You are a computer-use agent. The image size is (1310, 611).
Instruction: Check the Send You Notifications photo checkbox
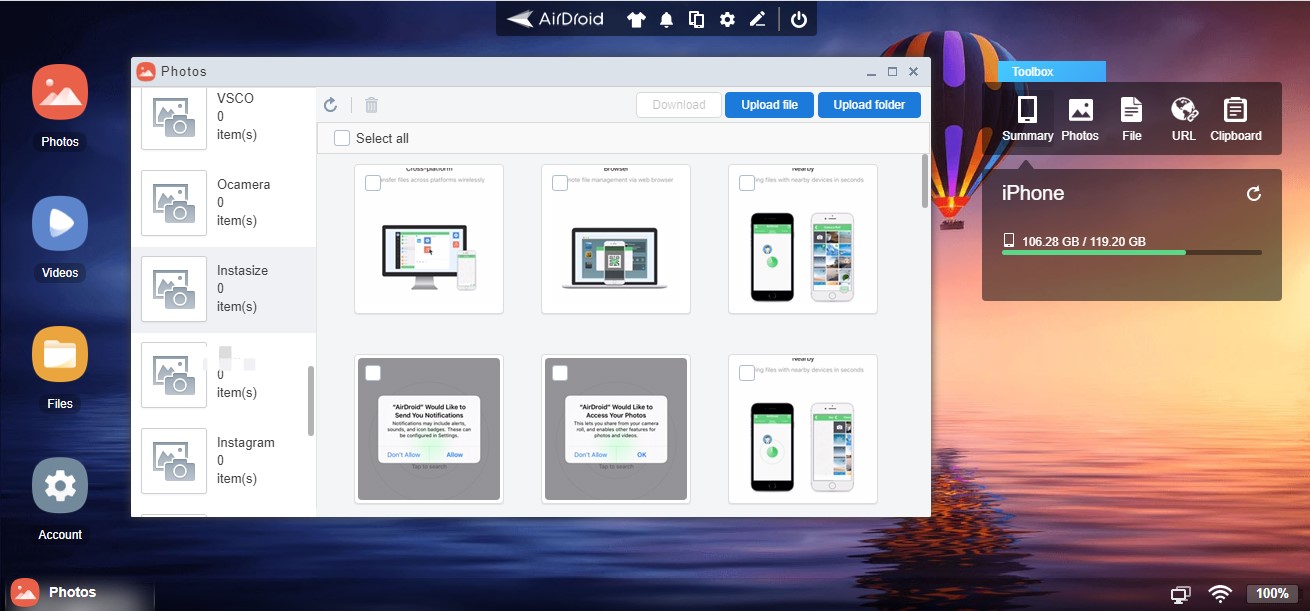coord(373,373)
